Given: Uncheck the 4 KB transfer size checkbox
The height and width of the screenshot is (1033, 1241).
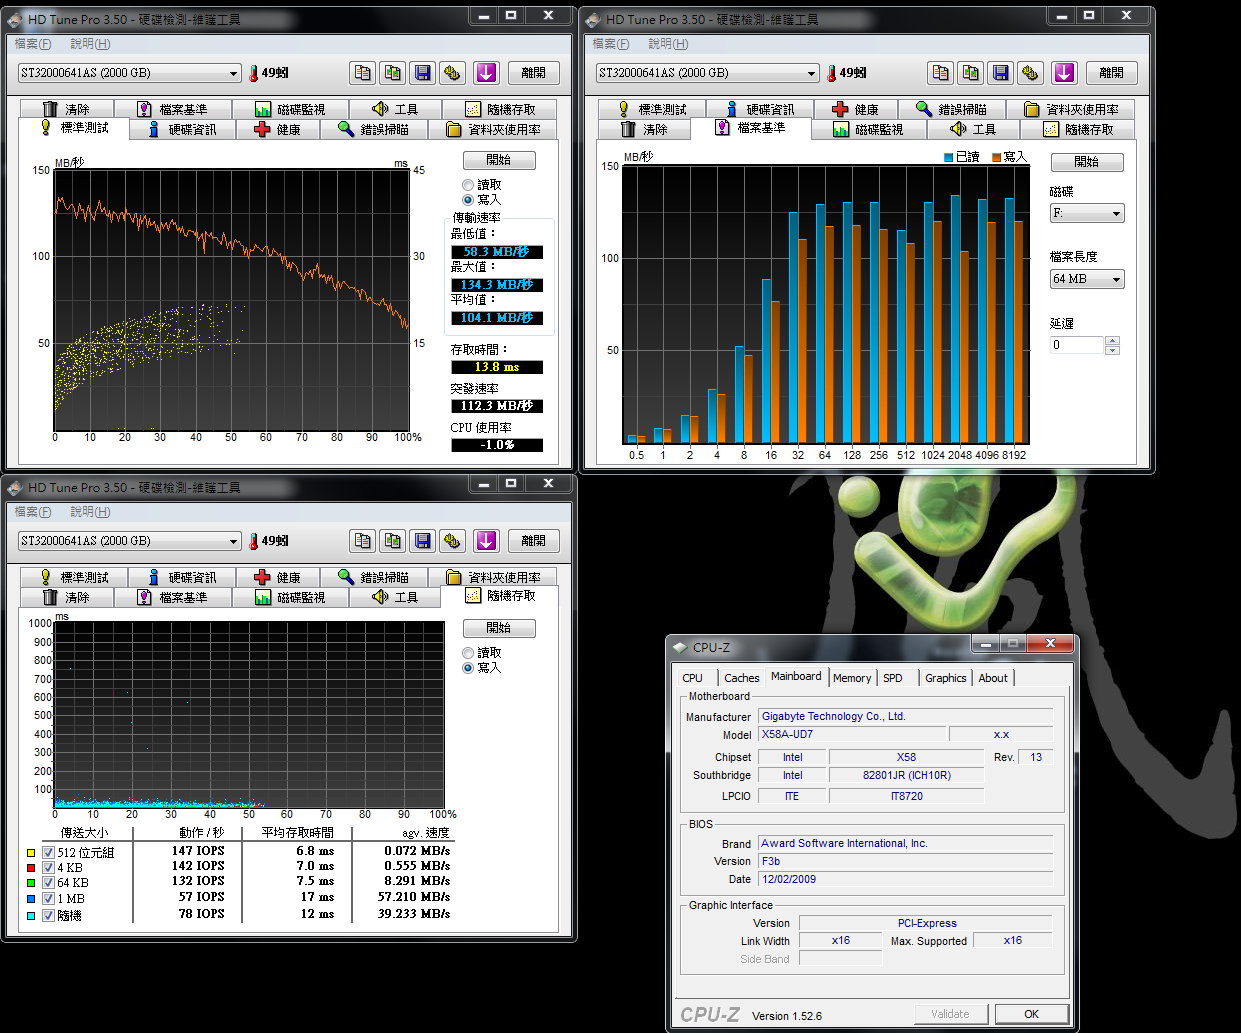Looking at the screenshot, I should click(x=48, y=868).
